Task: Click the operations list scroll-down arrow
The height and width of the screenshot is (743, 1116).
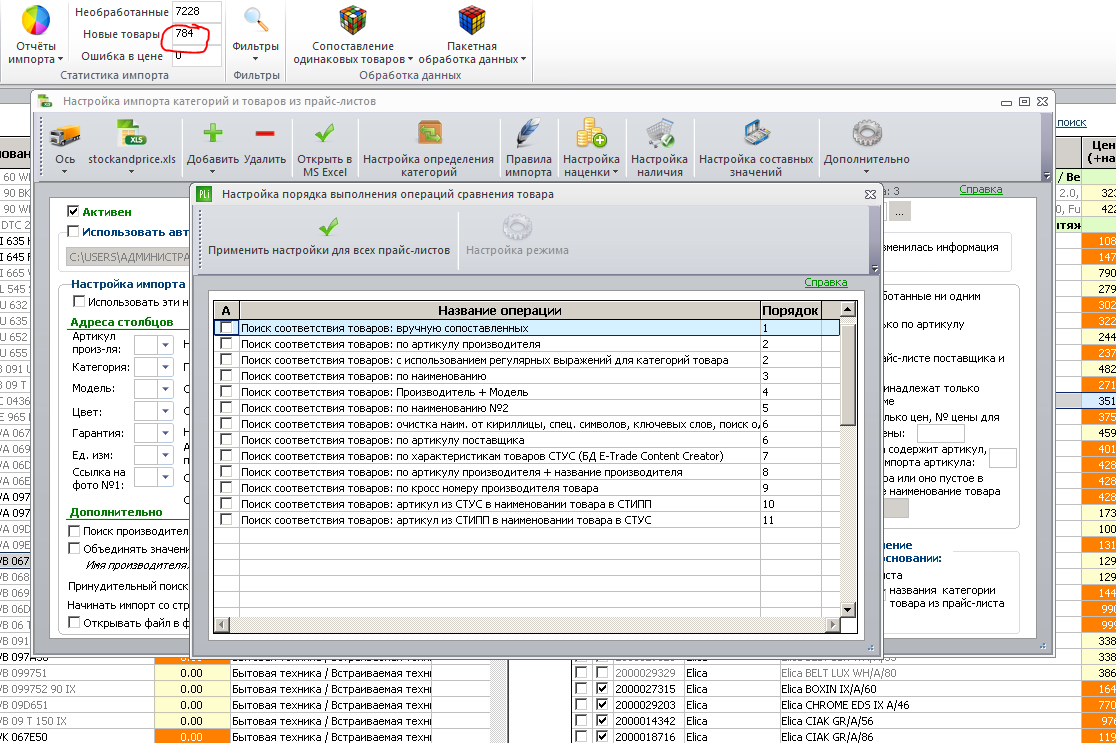Action: coord(848,609)
